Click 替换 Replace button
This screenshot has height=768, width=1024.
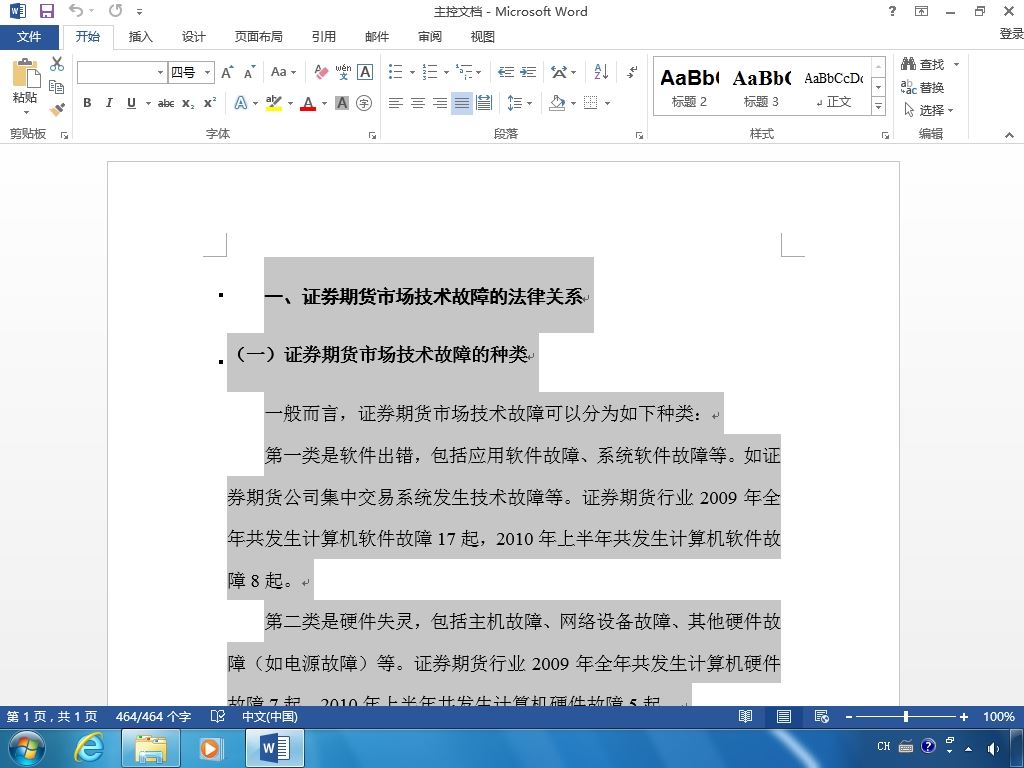922,87
